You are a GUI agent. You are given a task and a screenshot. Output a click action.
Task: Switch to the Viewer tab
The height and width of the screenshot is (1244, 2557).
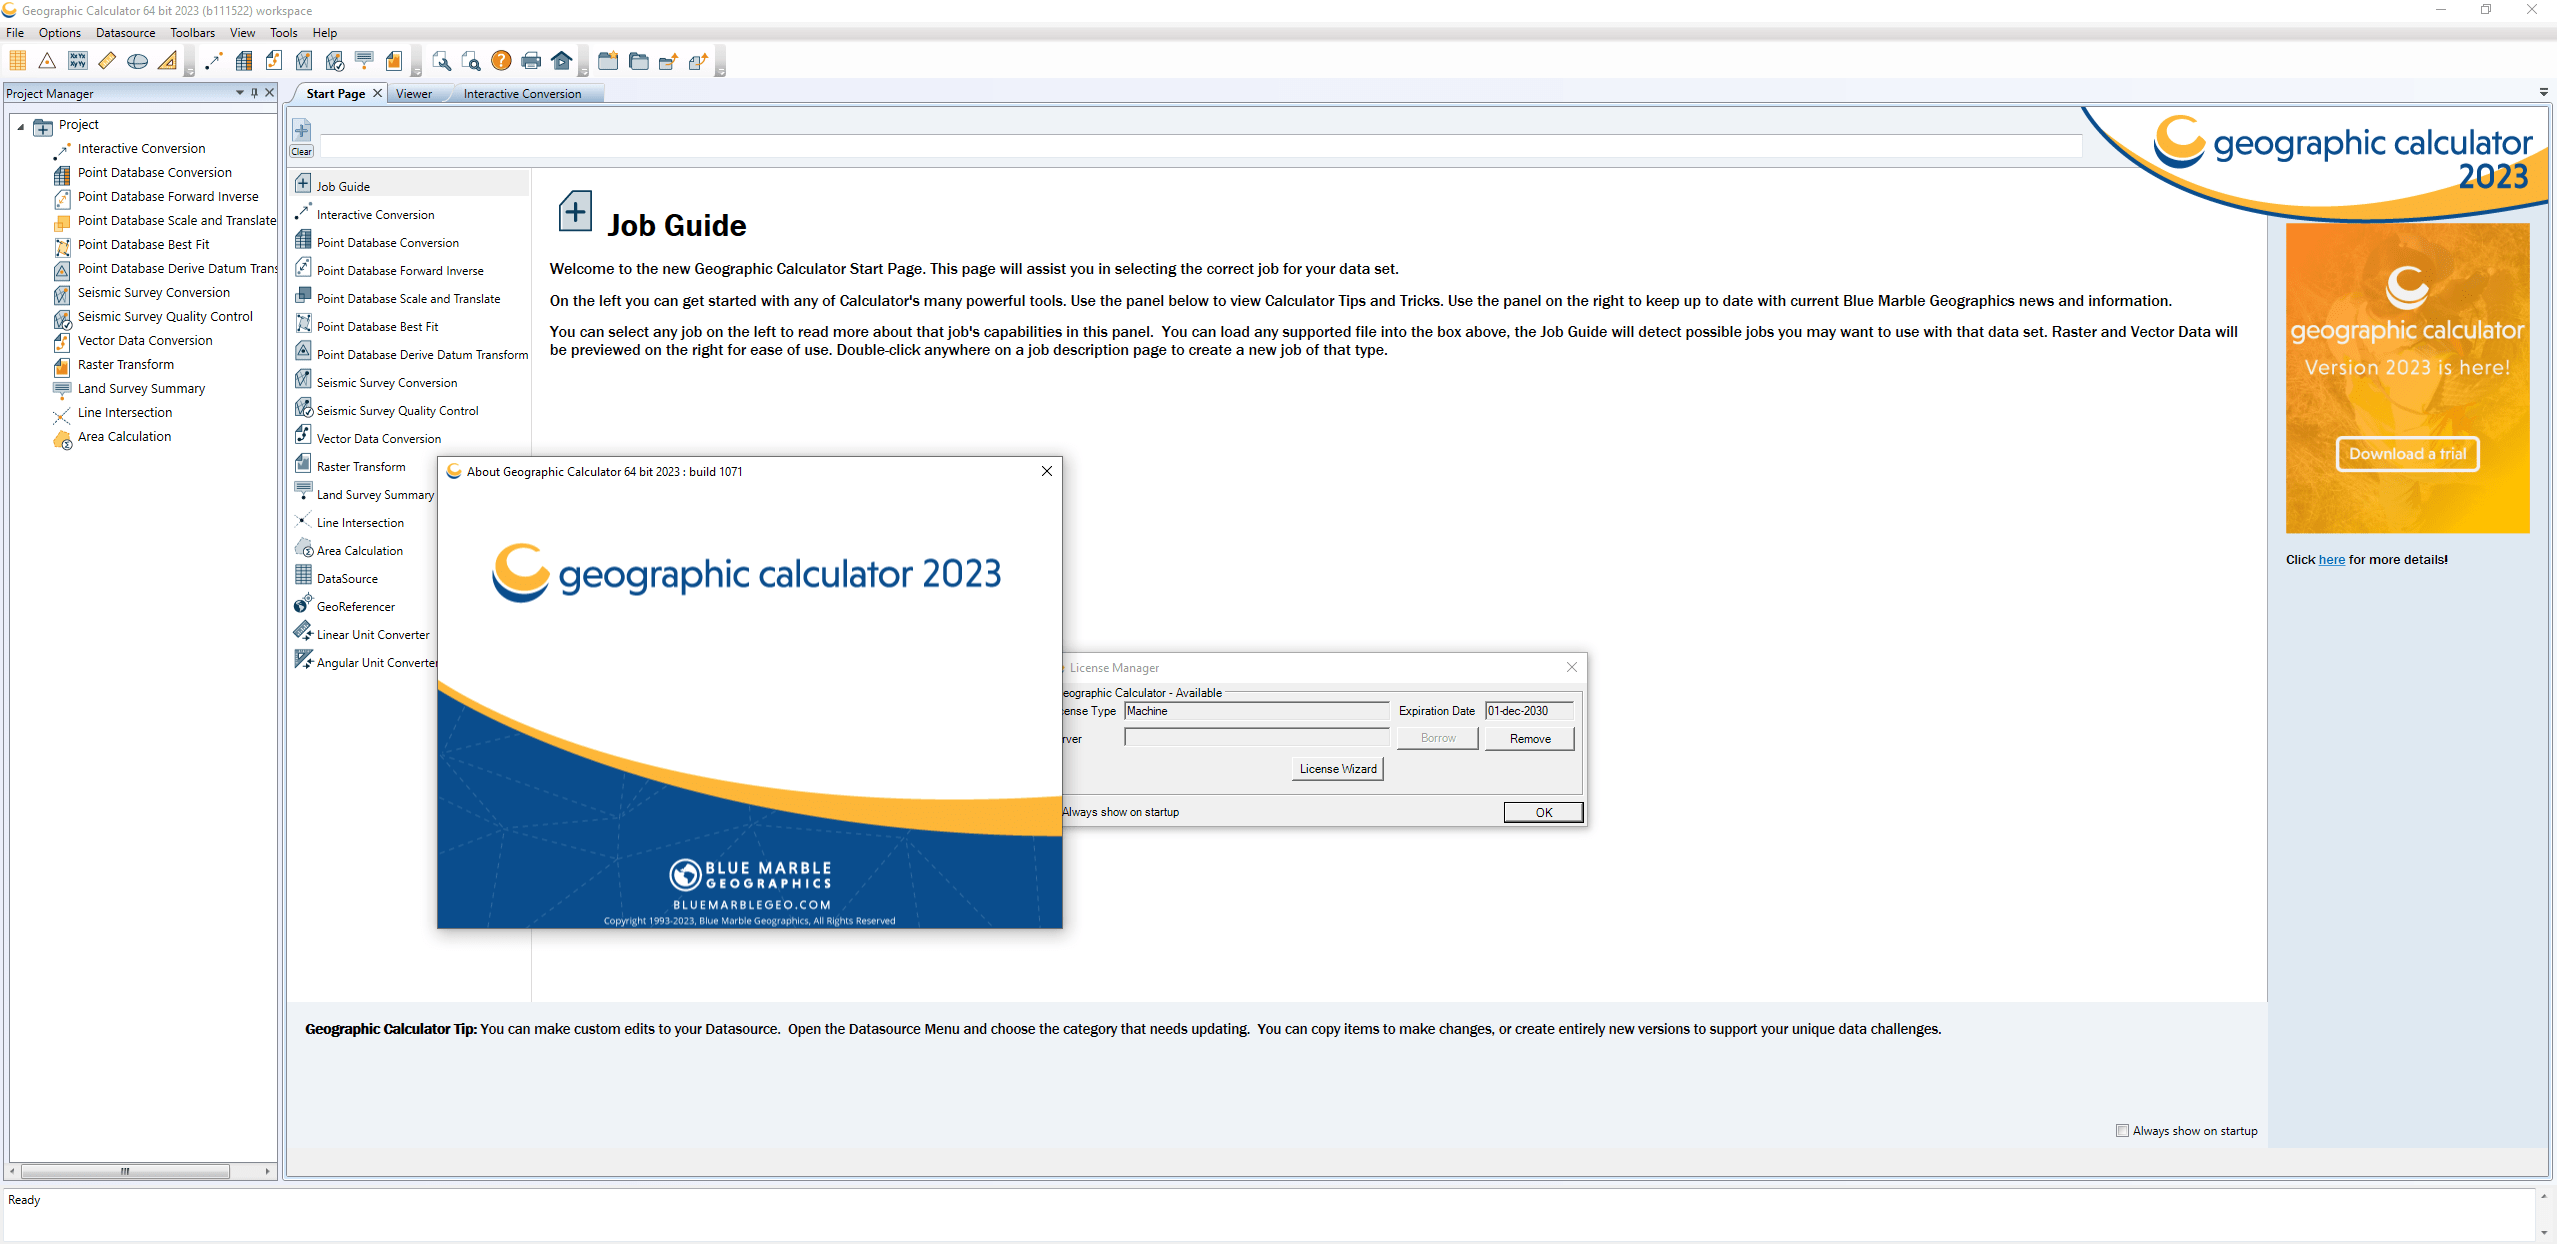[413, 93]
